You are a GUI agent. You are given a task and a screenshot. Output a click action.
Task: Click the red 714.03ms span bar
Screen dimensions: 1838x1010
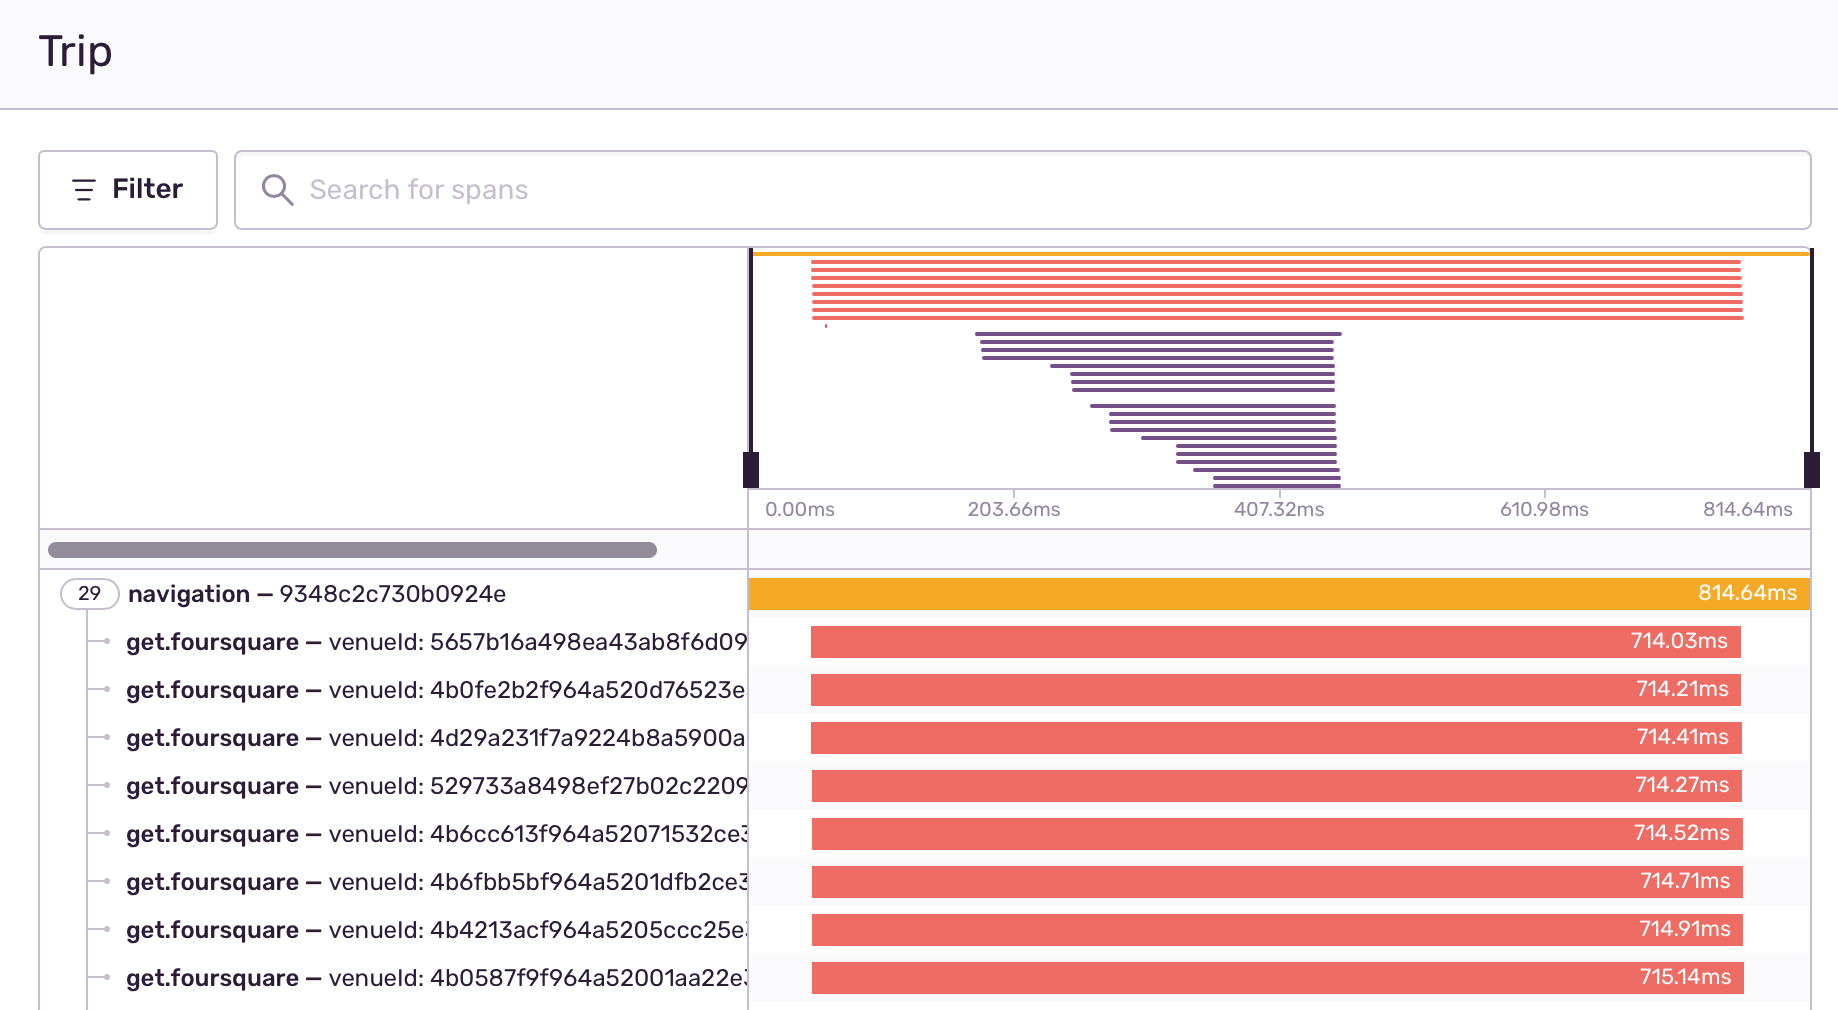[1276, 642]
